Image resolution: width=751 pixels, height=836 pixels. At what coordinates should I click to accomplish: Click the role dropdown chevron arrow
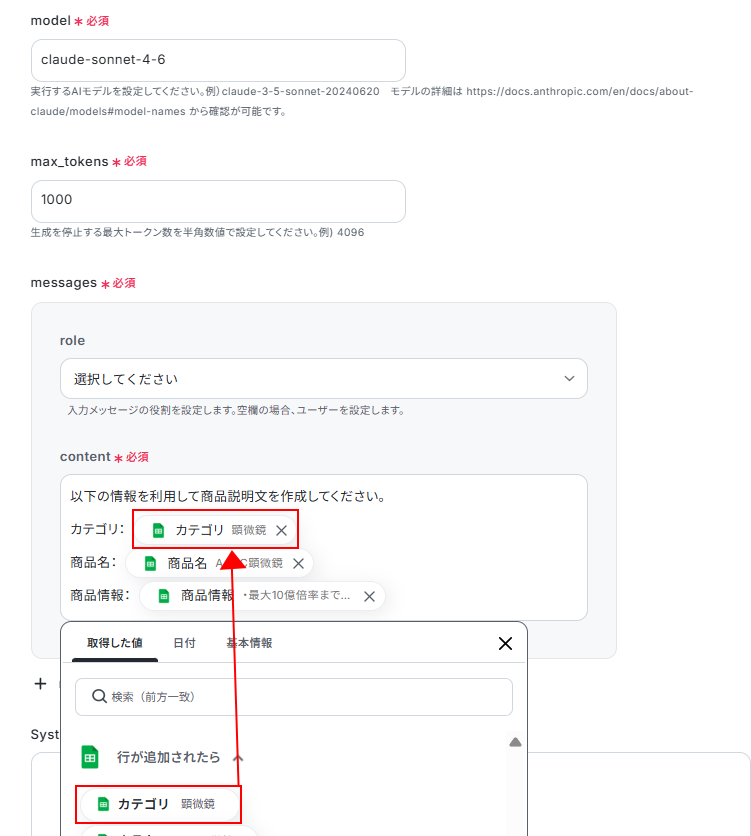[x=569, y=379]
